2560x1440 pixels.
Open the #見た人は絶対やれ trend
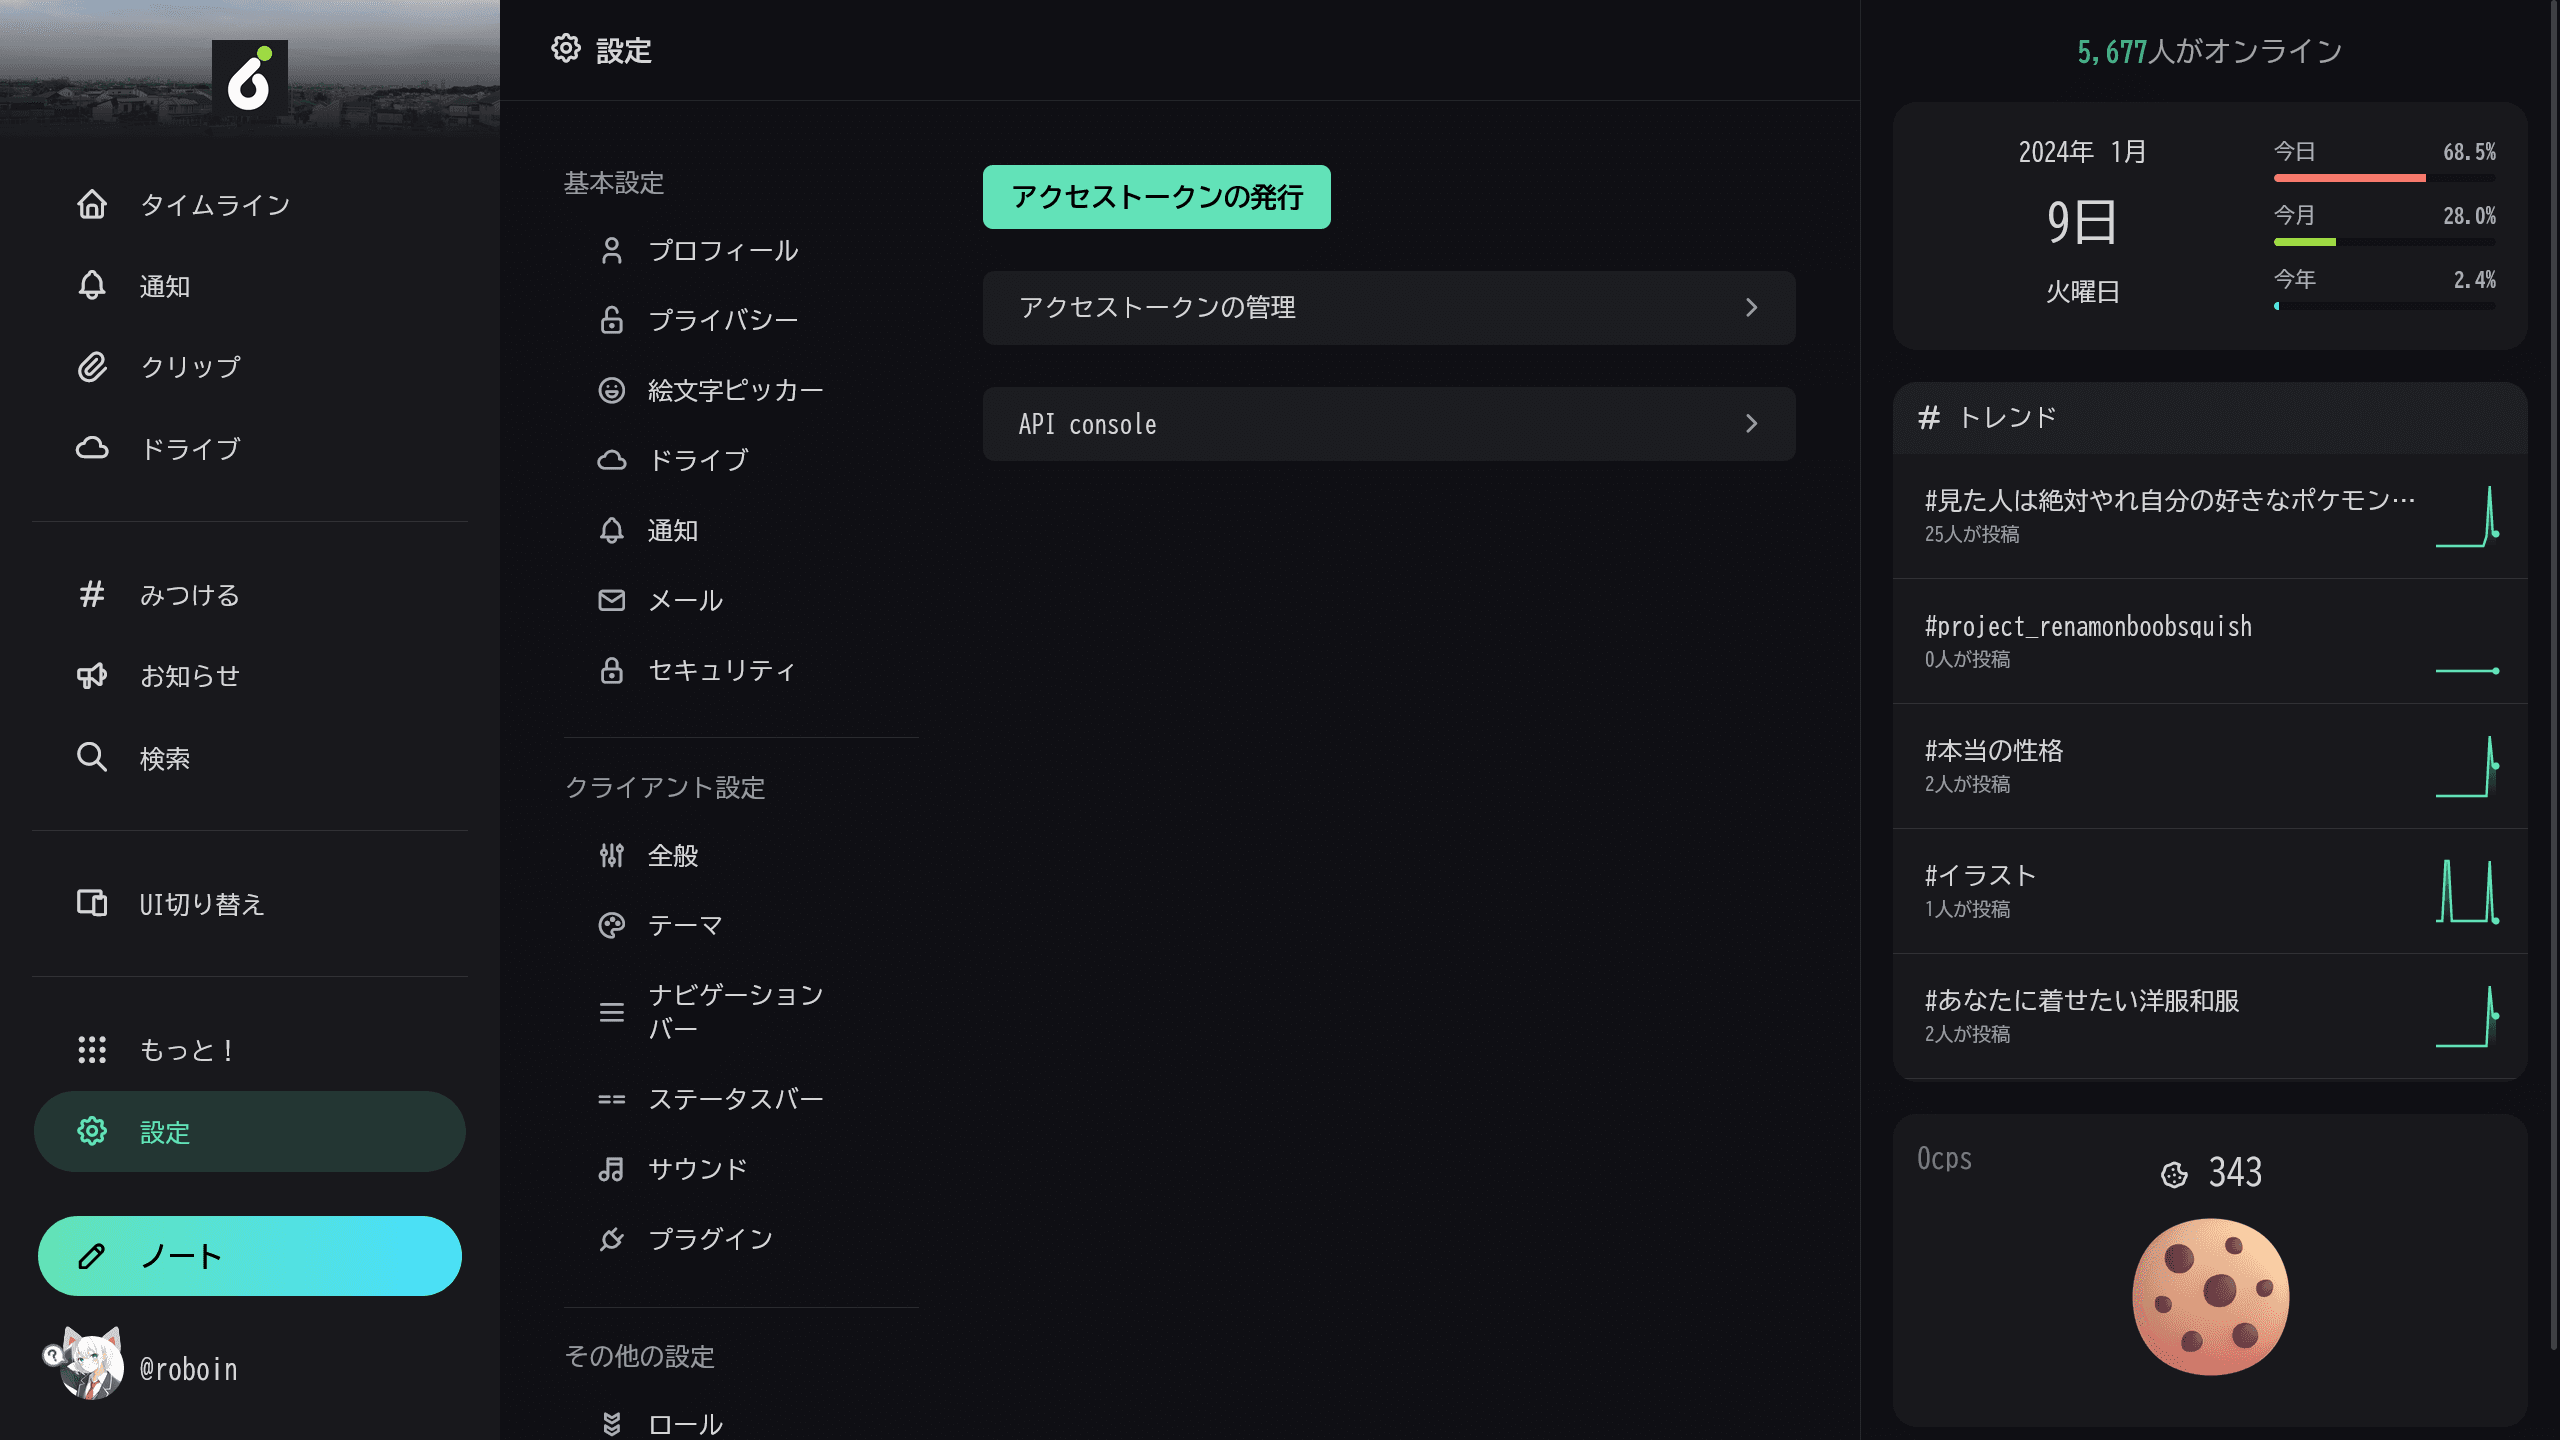tap(2210, 516)
